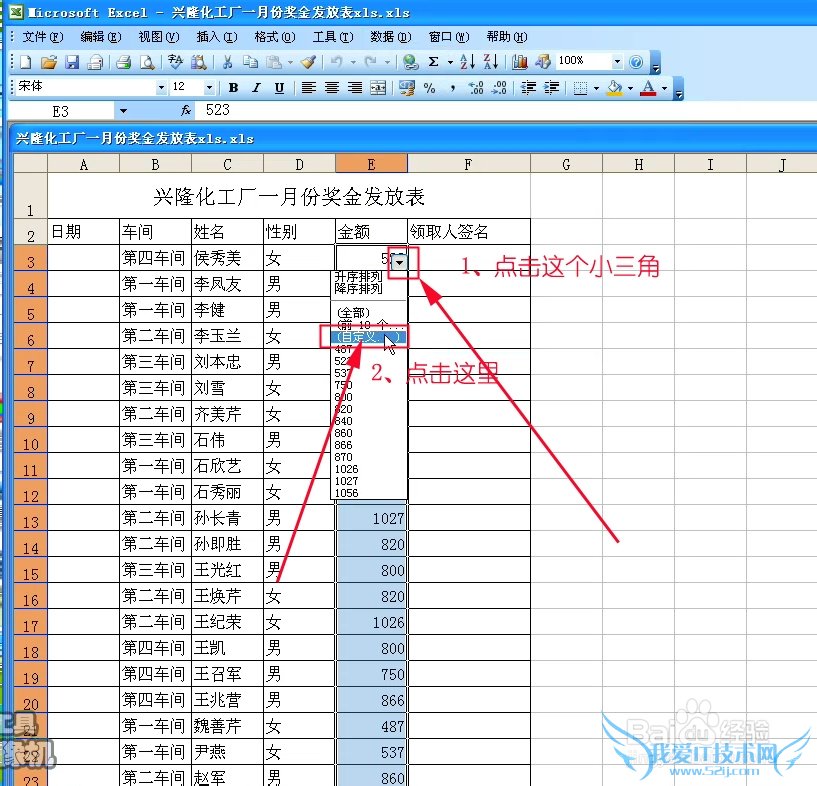Click the Decrease Indent icon

point(528,88)
